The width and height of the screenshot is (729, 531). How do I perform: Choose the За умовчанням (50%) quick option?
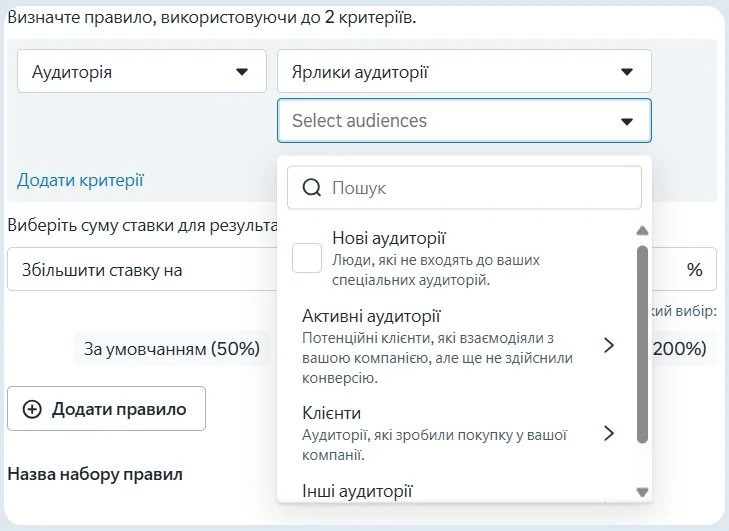pos(172,349)
